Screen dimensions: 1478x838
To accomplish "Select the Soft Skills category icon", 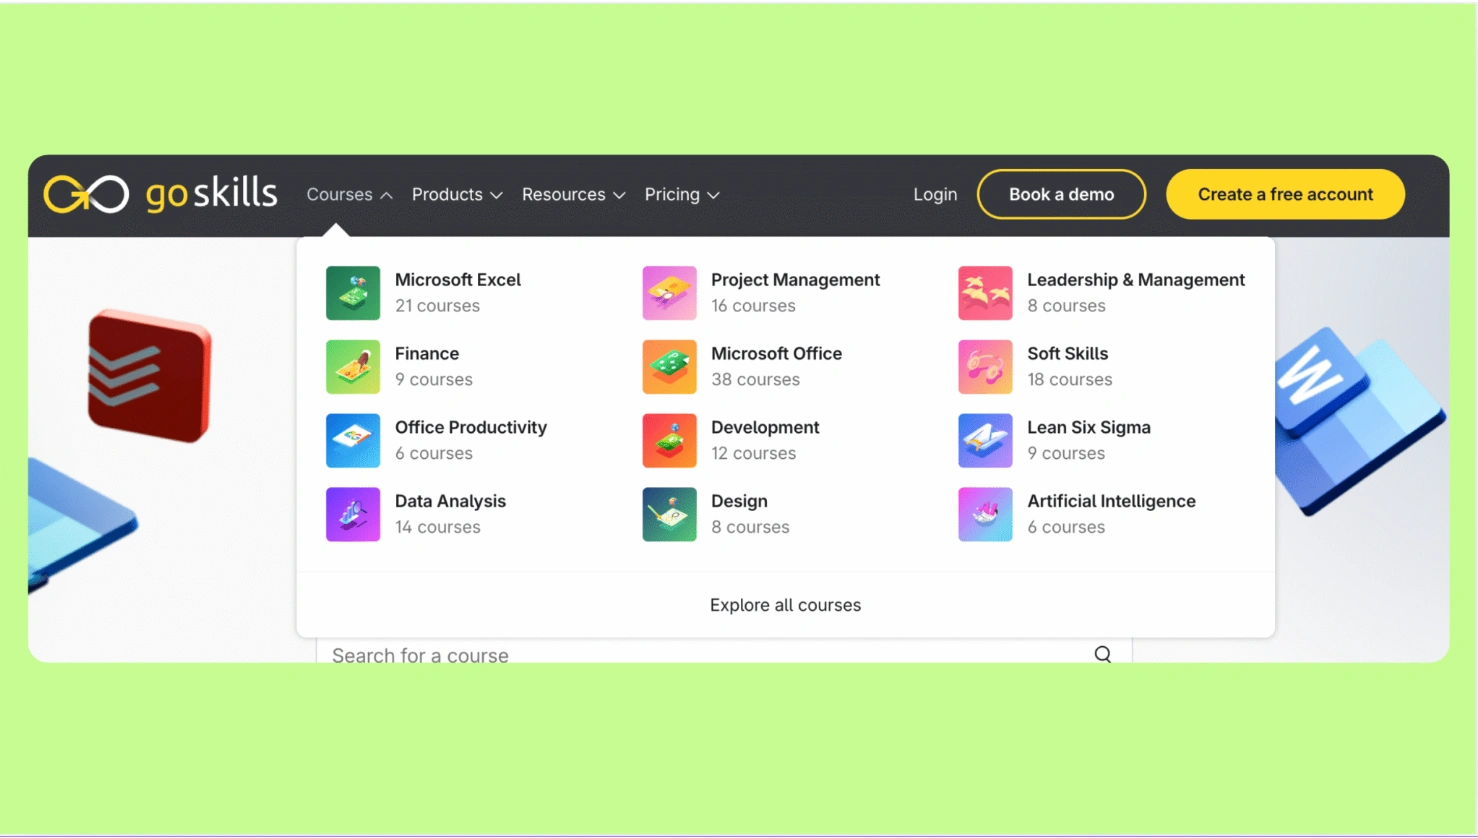I will 985,367.
